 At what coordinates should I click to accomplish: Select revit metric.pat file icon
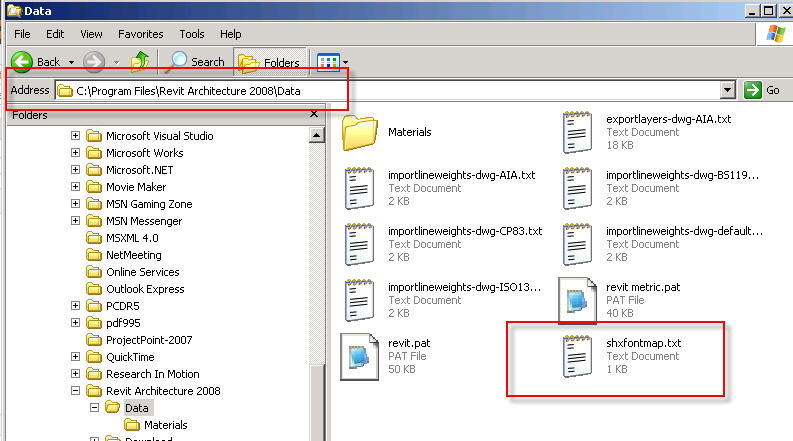[578, 300]
